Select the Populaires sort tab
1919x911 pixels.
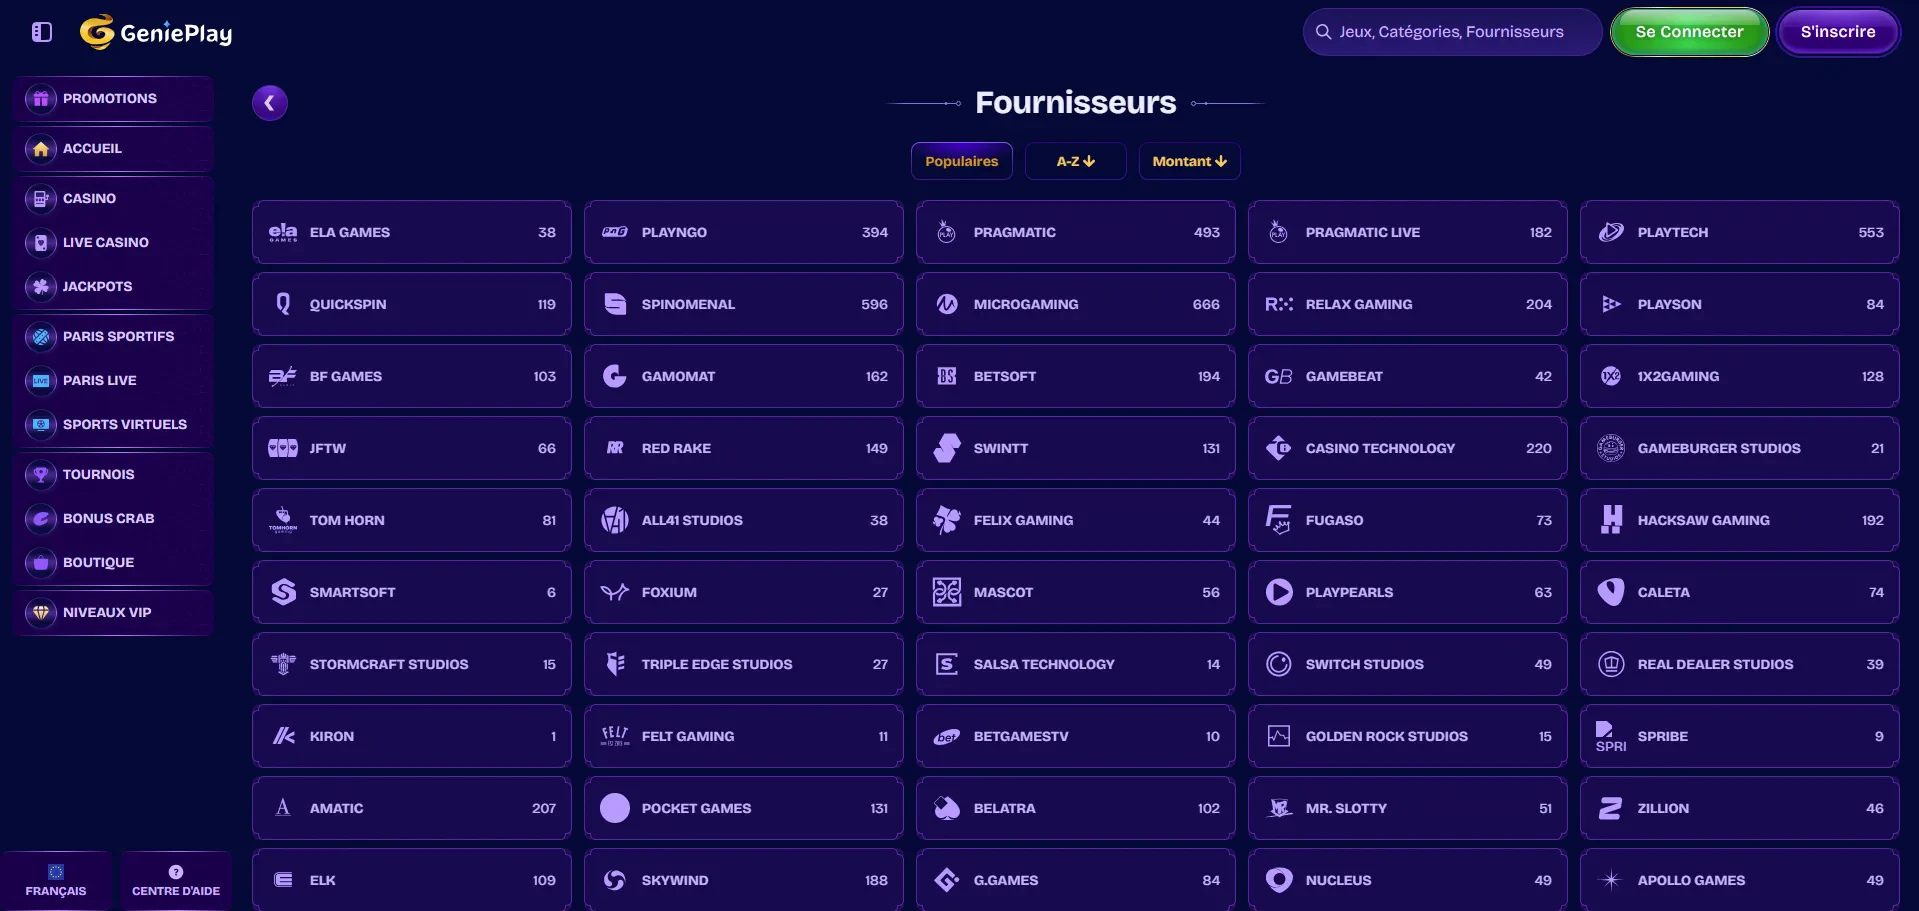961,161
